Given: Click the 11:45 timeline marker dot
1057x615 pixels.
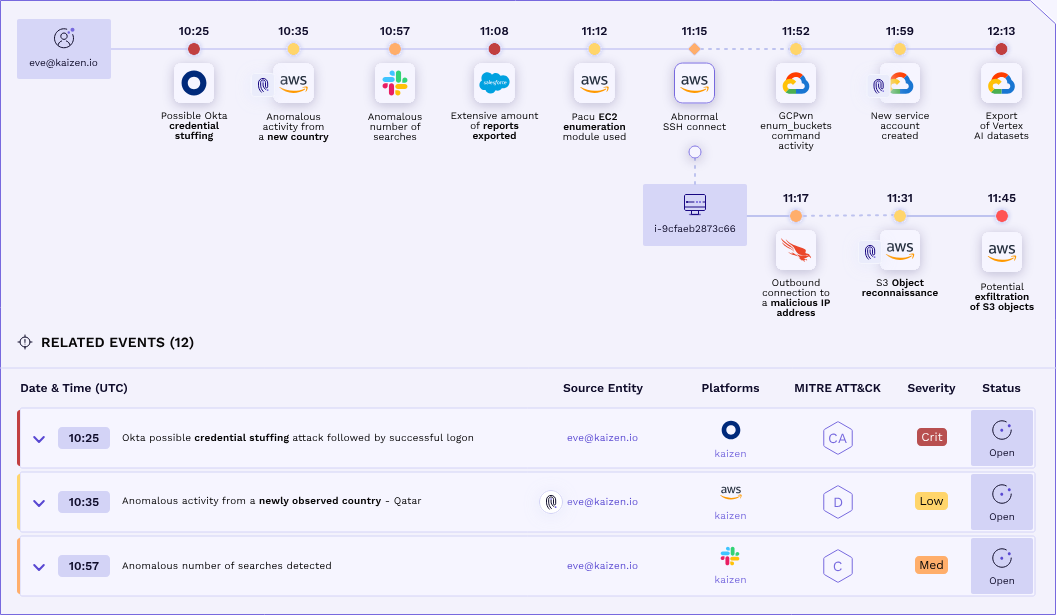Looking at the screenshot, I should [x=1001, y=214].
